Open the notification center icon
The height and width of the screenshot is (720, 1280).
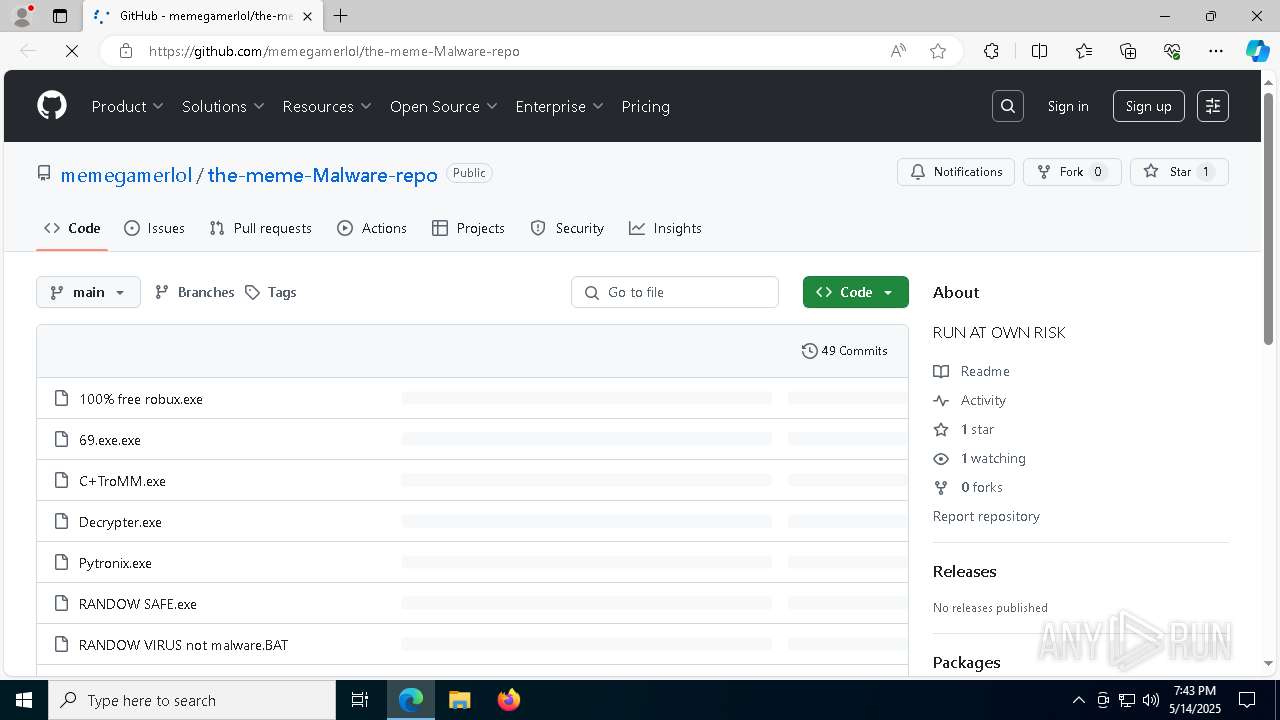(1247, 700)
